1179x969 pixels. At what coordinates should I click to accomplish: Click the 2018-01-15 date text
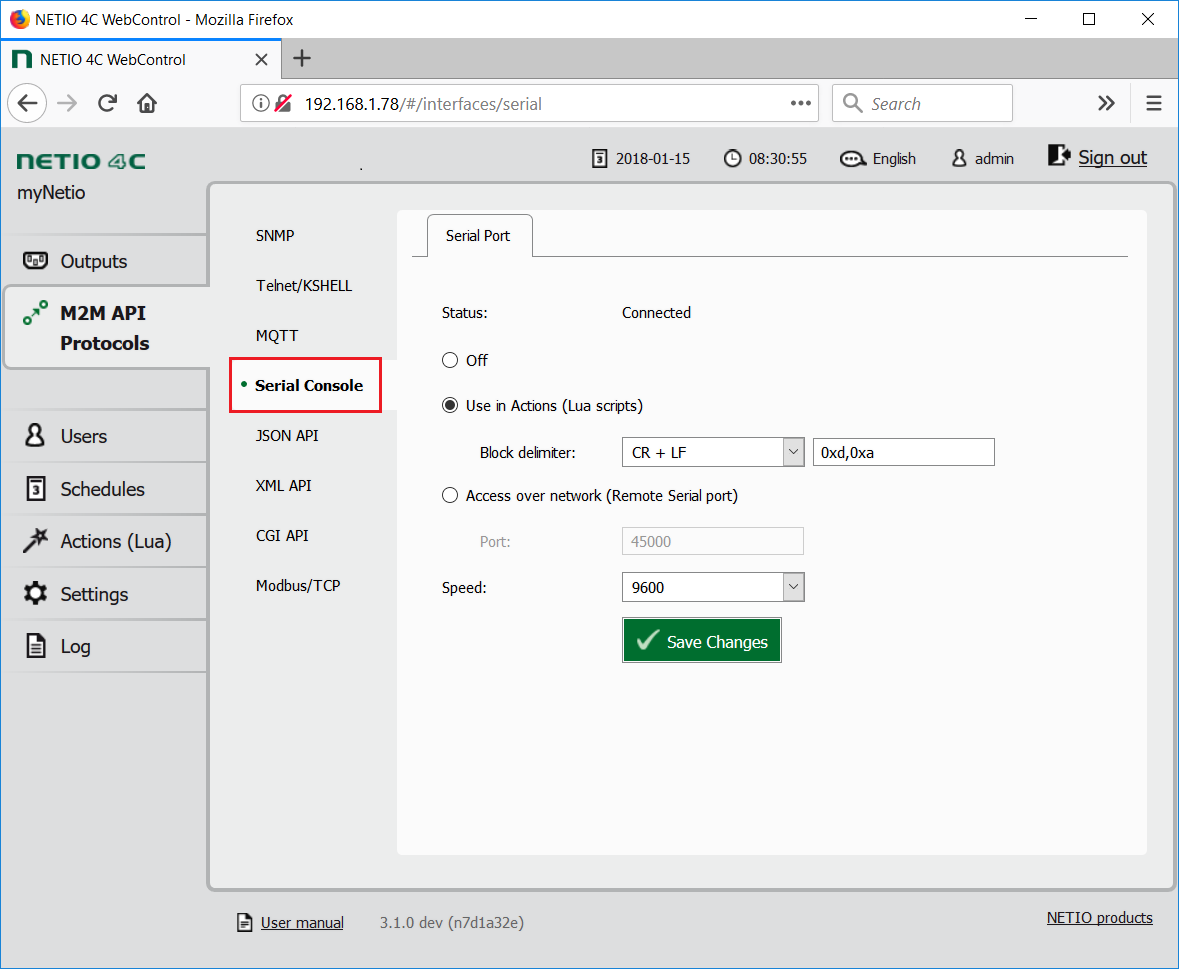(x=653, y=159)
